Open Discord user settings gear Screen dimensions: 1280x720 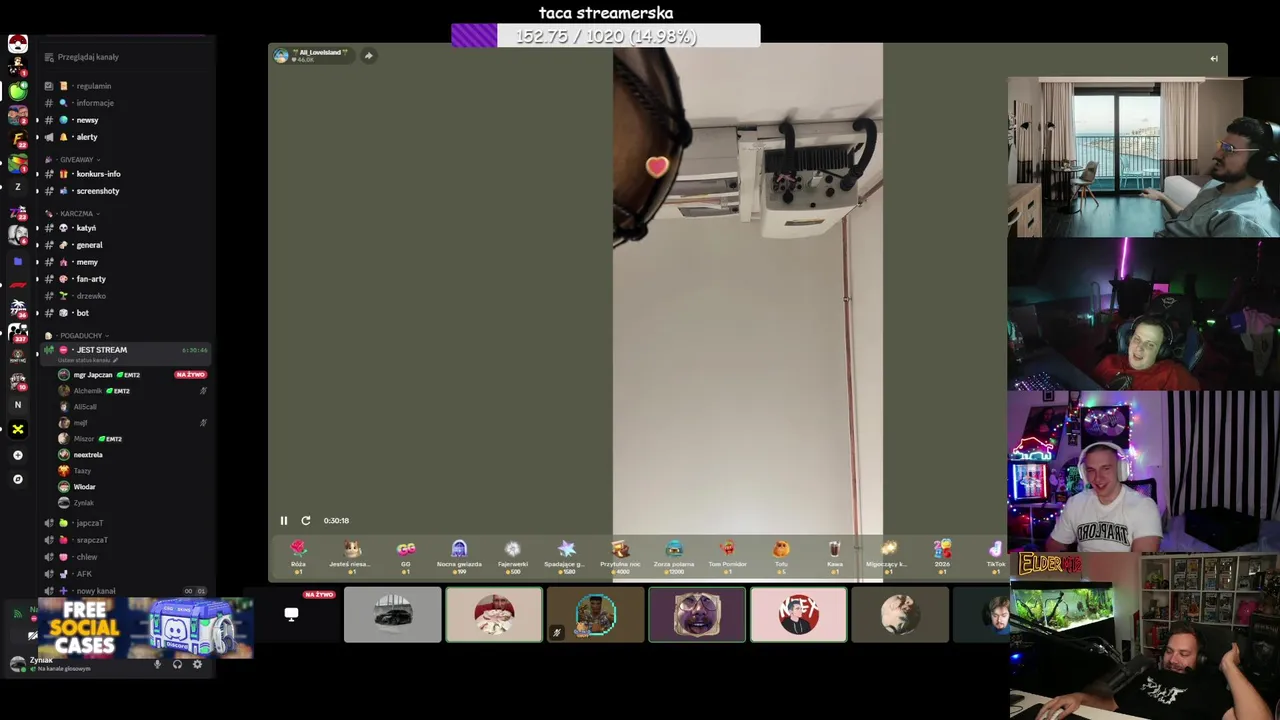[197, 664]
